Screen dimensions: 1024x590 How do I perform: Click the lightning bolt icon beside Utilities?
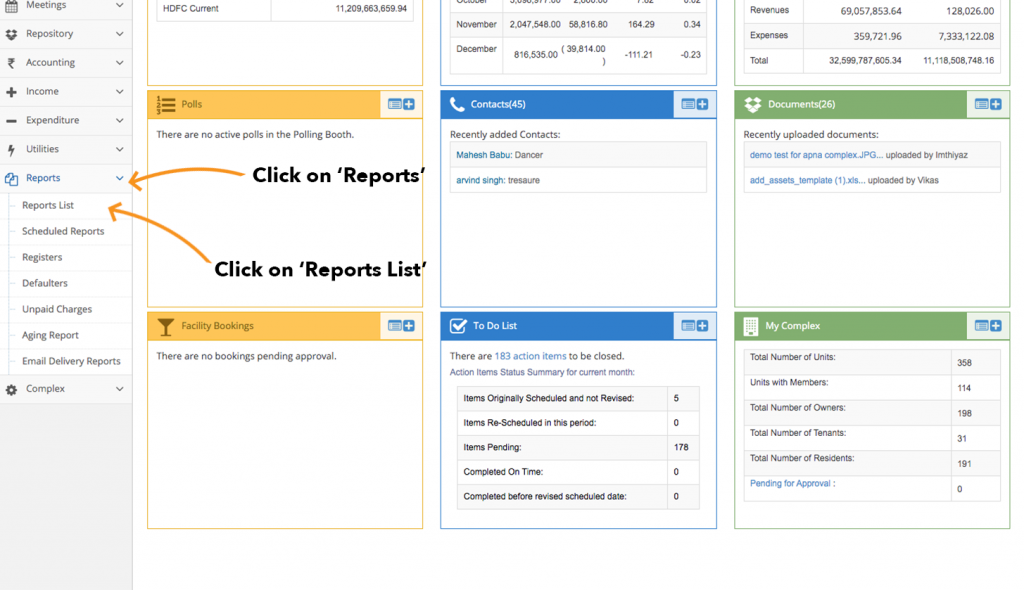pyautogui.click(x=11, y=150)
